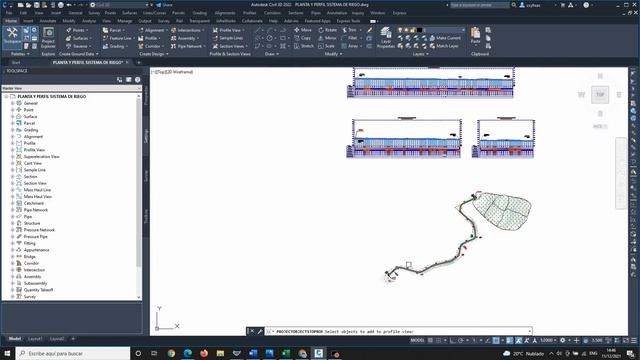
Task: Select the Scale tool
Action: click(327, 46)
